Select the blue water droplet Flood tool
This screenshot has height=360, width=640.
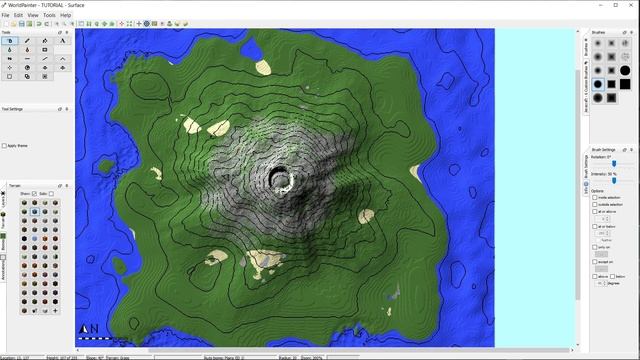(10, 50)
